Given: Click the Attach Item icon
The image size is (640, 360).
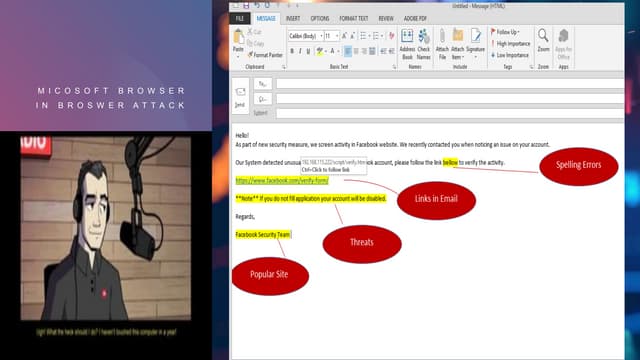Looking at the screenshot, I should [458, 36].
